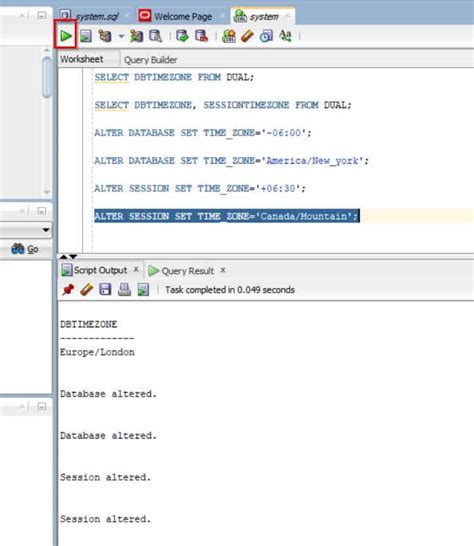Click the left panel scroll up arrow

(47, 51)
